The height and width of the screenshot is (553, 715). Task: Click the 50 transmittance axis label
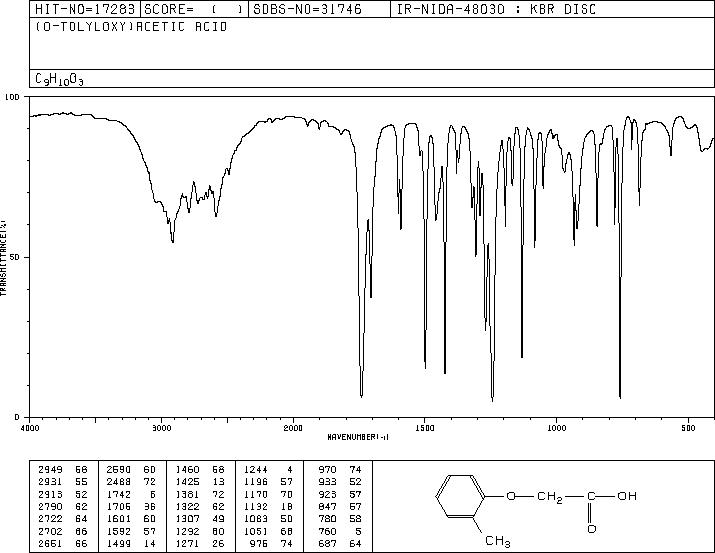click(x=15, y=257)
